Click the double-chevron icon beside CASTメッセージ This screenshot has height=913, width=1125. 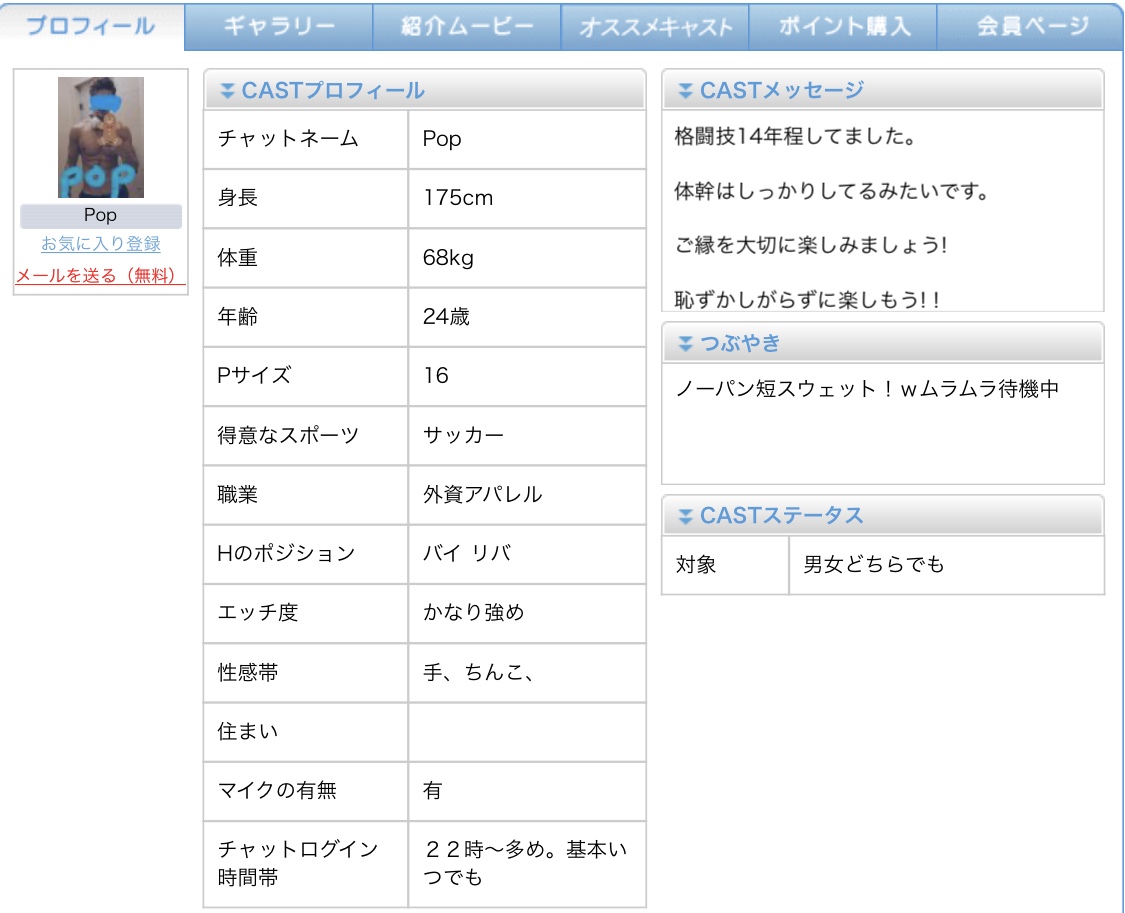(x=685, y=91)
